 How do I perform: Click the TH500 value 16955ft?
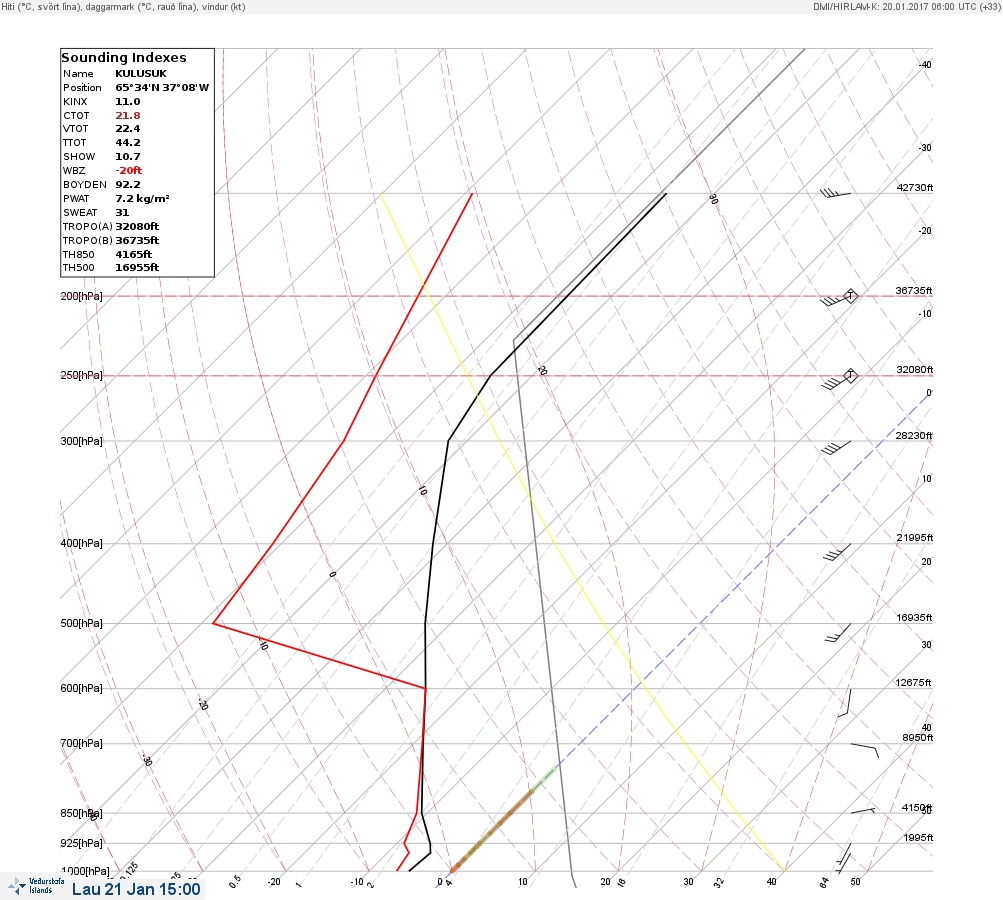click(x=137, y=267)
